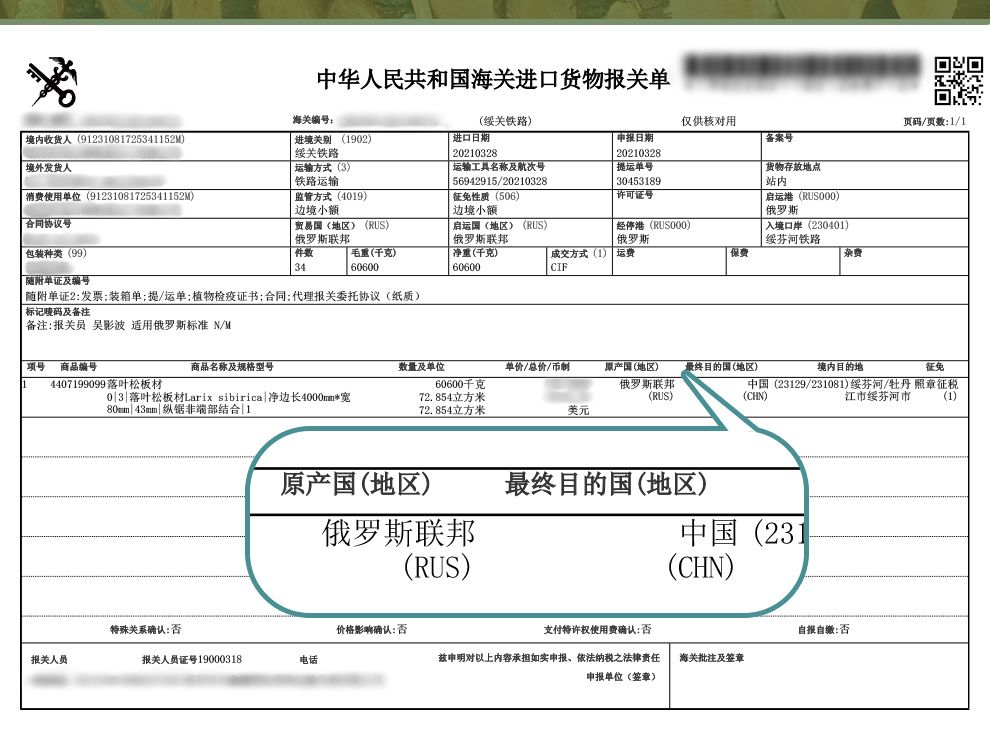Click the 包装种类 (99) label

pyautogui.click(x=56, y=254)
